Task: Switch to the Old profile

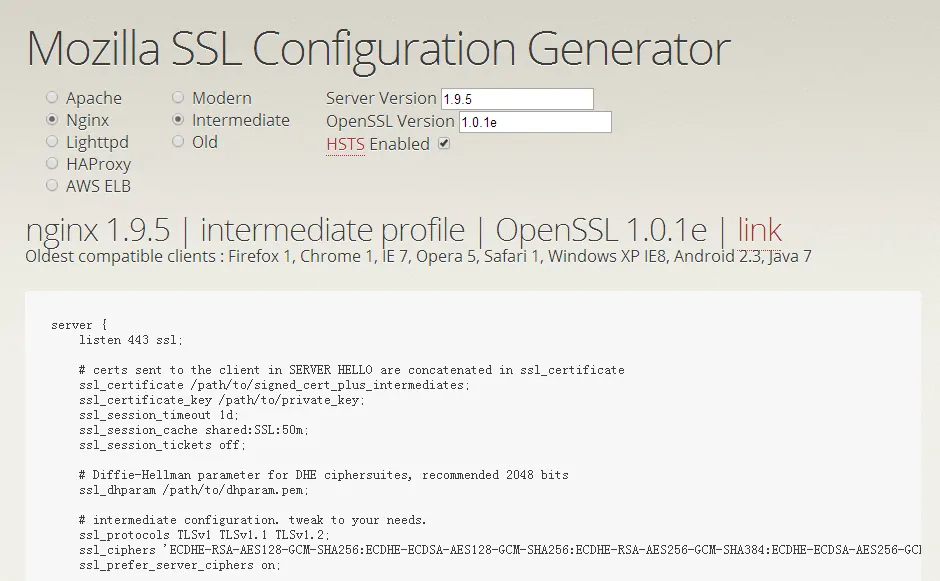Action: (x=178, y=142)
